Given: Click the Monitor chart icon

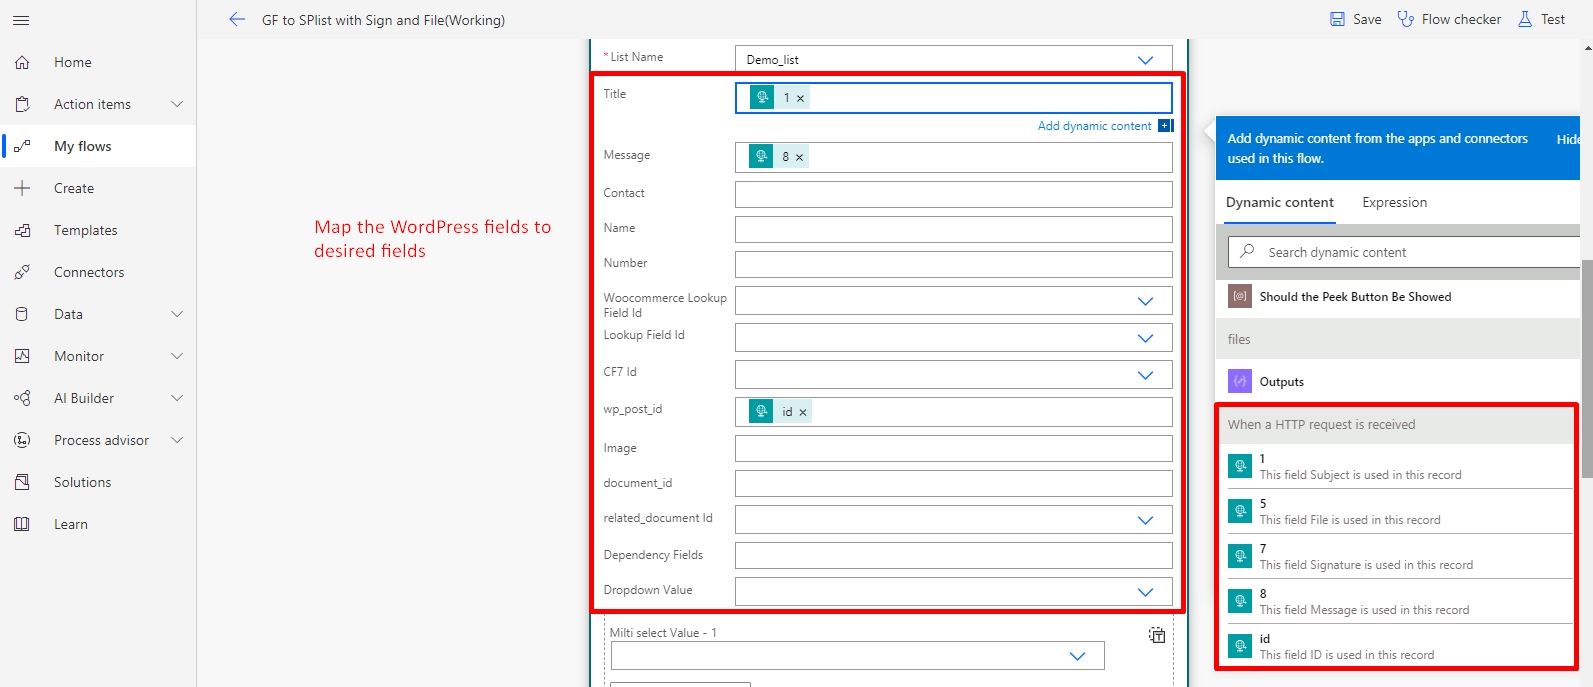Looking at the screenshot, I should (x=22, y=356).
